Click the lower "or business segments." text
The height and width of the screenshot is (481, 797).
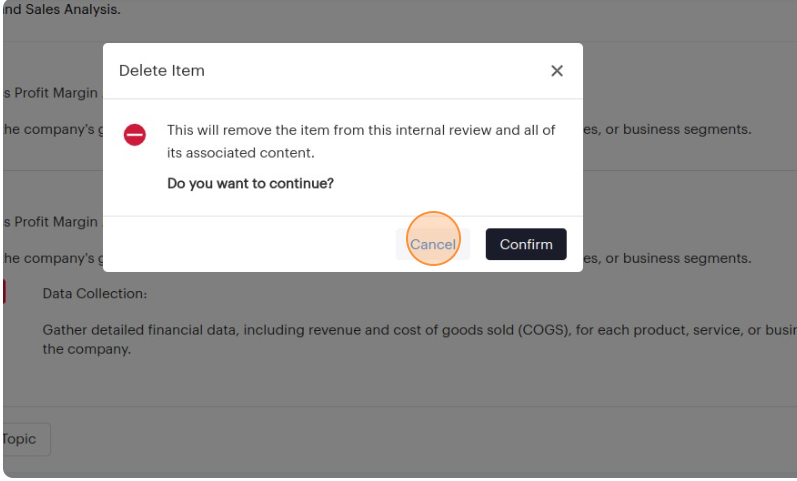point(672,258)
